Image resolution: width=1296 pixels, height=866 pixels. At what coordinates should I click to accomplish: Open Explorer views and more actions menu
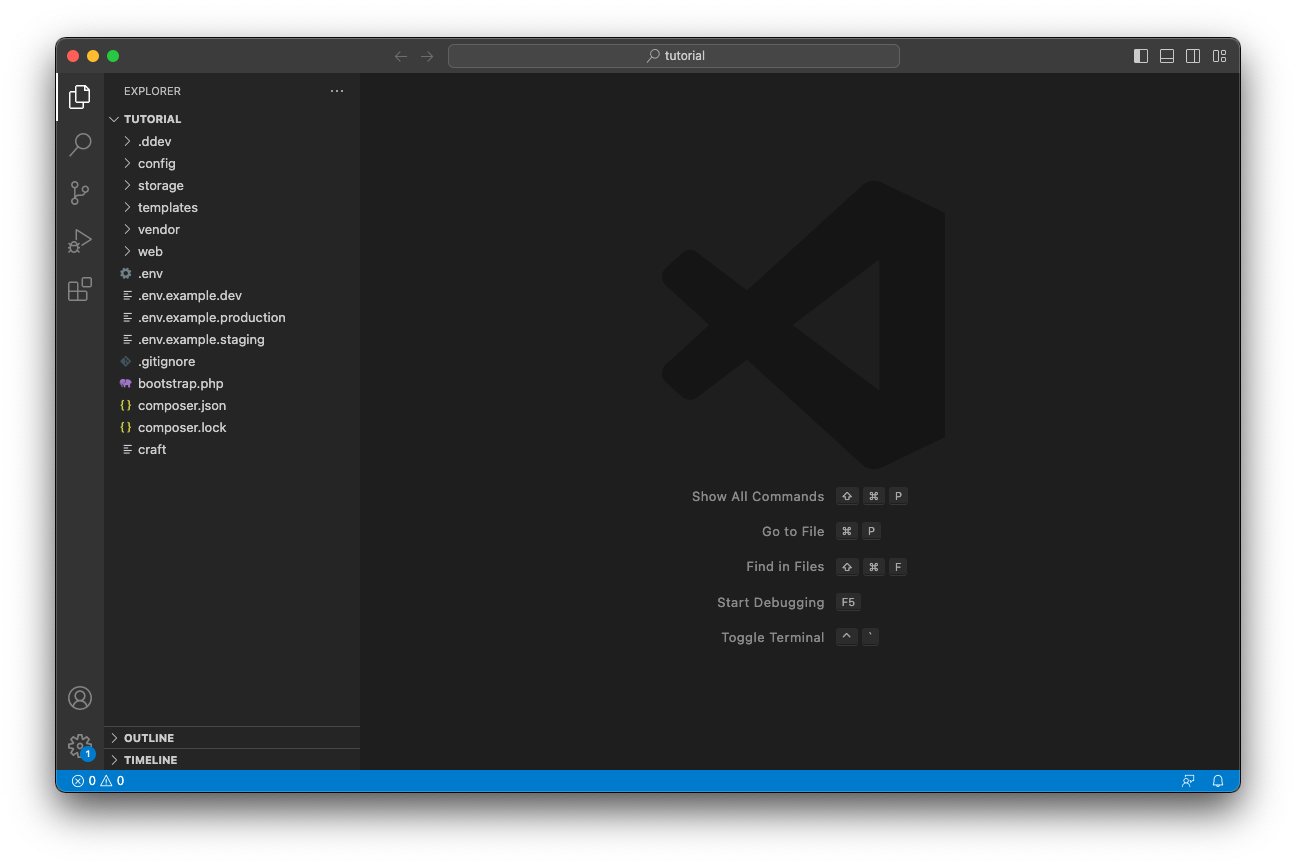337,91
